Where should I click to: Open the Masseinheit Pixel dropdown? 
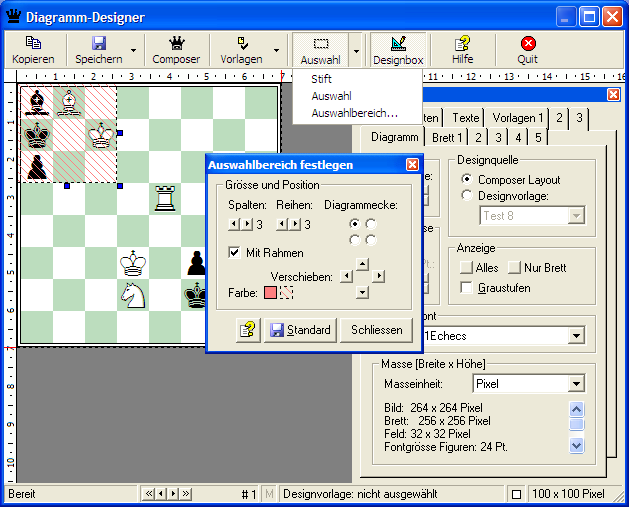pyautogui.click(x=575, y=384)
